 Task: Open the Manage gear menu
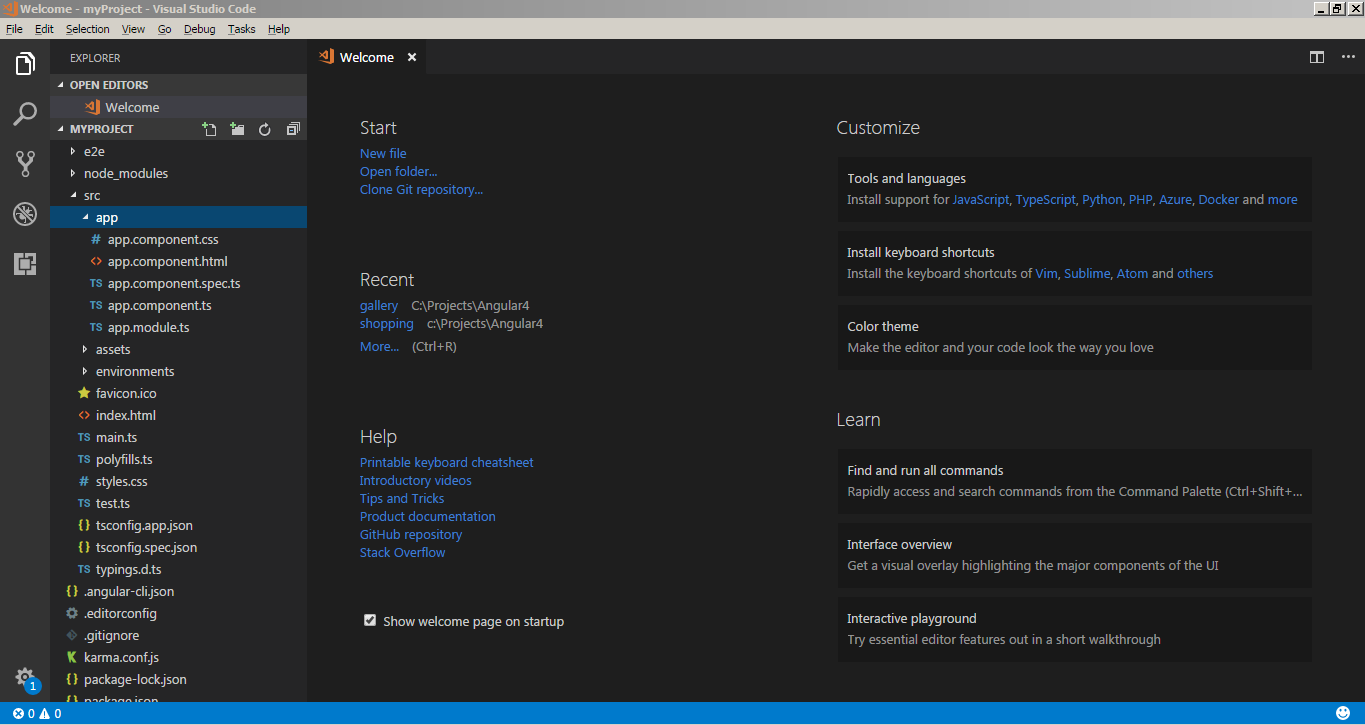click(25, 678)
